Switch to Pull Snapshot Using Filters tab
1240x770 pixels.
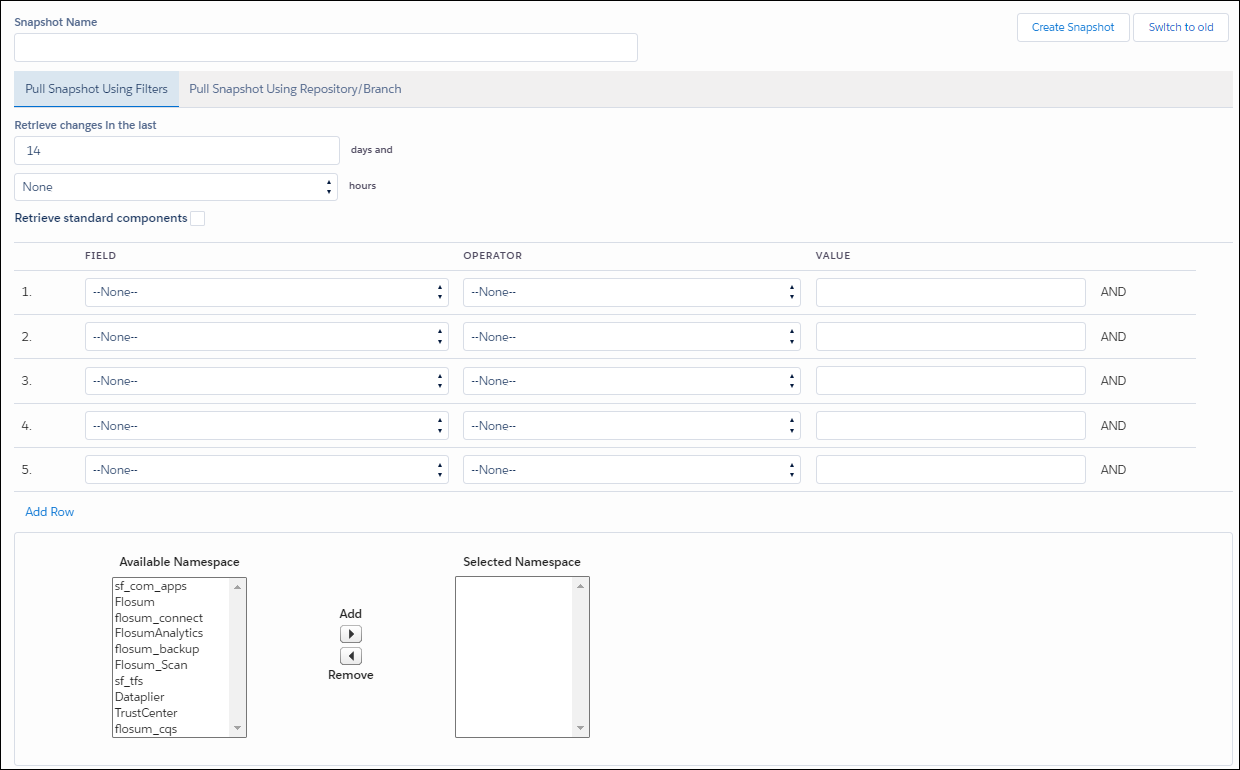tap(97, 89)
